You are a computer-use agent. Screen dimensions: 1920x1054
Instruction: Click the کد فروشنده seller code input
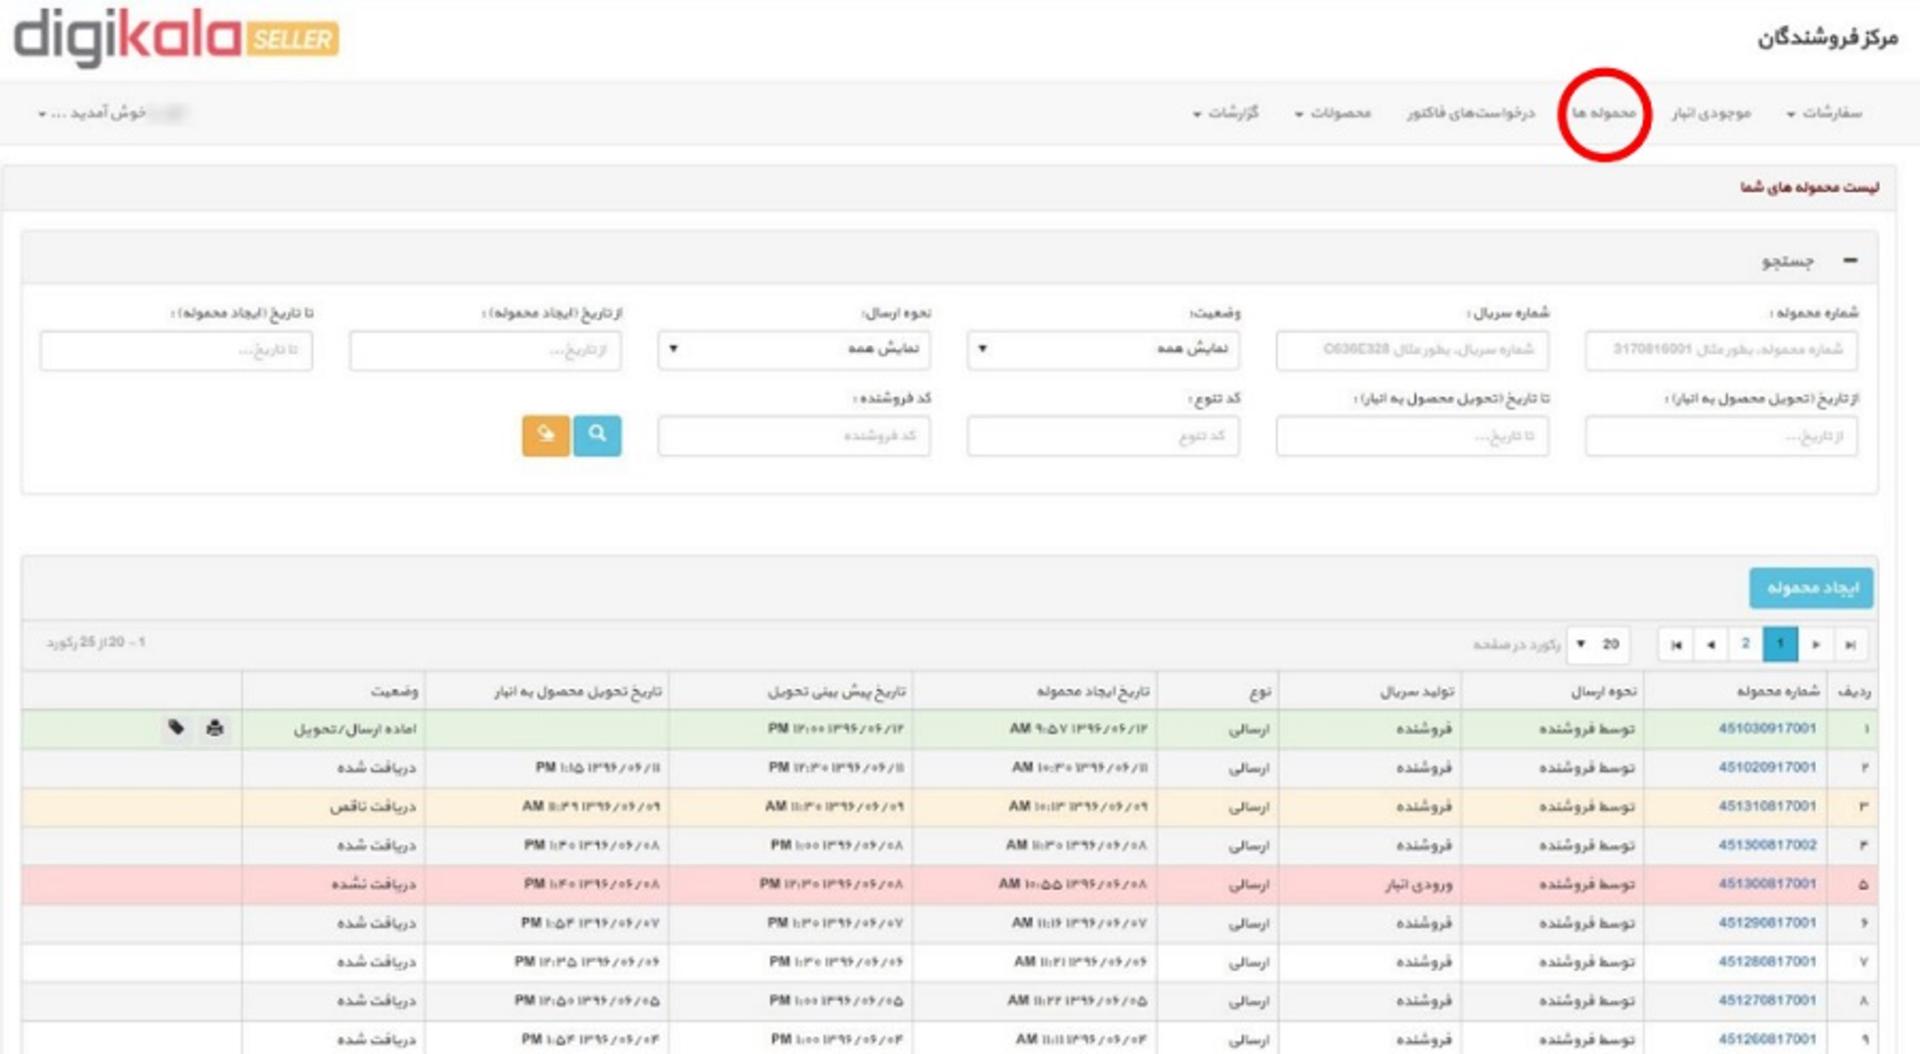tap(794, 436)
